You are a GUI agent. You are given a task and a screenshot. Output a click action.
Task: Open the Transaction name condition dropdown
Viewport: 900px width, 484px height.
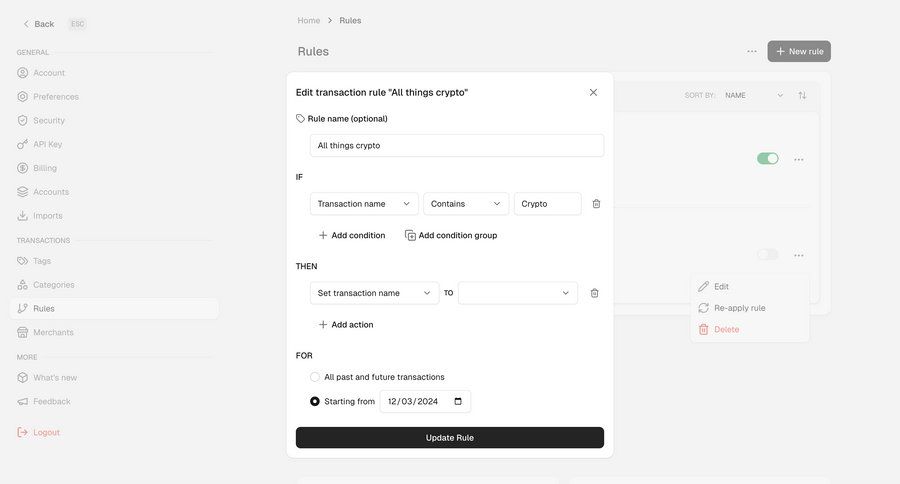click(364, 204)
